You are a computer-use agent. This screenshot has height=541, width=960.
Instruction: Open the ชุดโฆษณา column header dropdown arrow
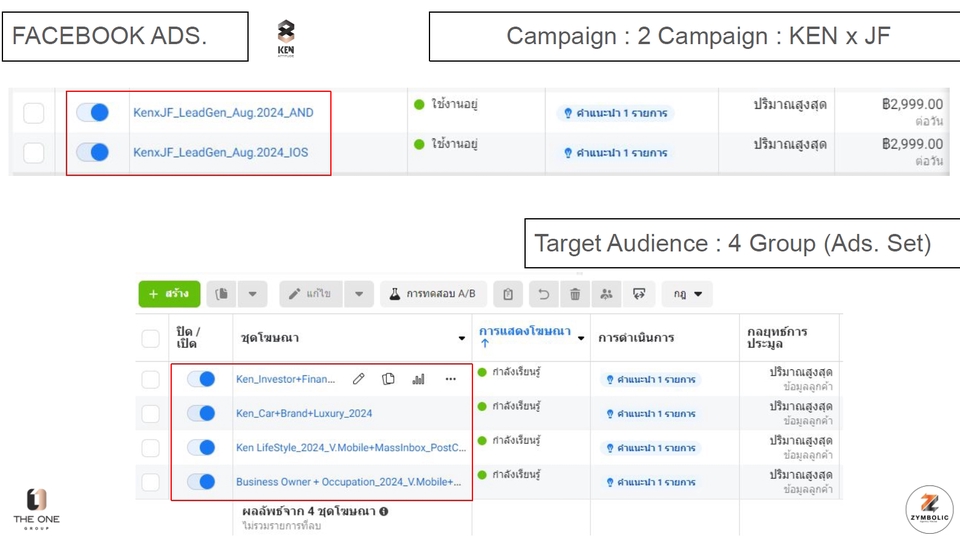(x=462, y=338)
